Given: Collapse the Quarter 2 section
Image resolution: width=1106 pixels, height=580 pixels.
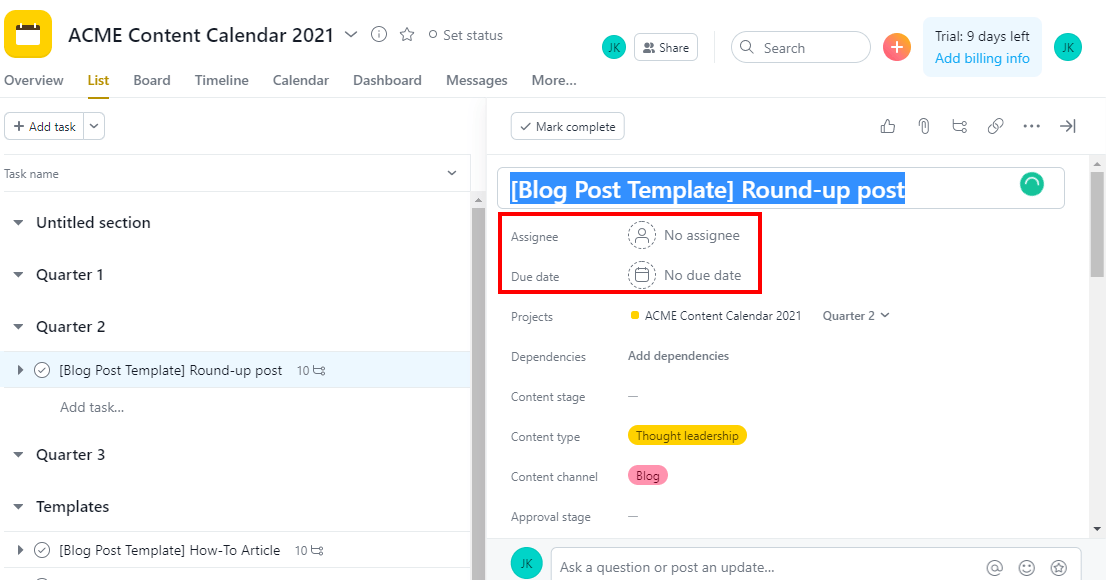Looking at the screenshot, I should (x=19, y=327).
